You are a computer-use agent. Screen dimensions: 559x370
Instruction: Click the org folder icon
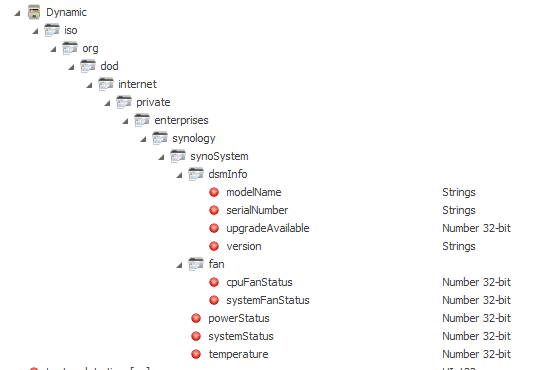click(70, 48)
